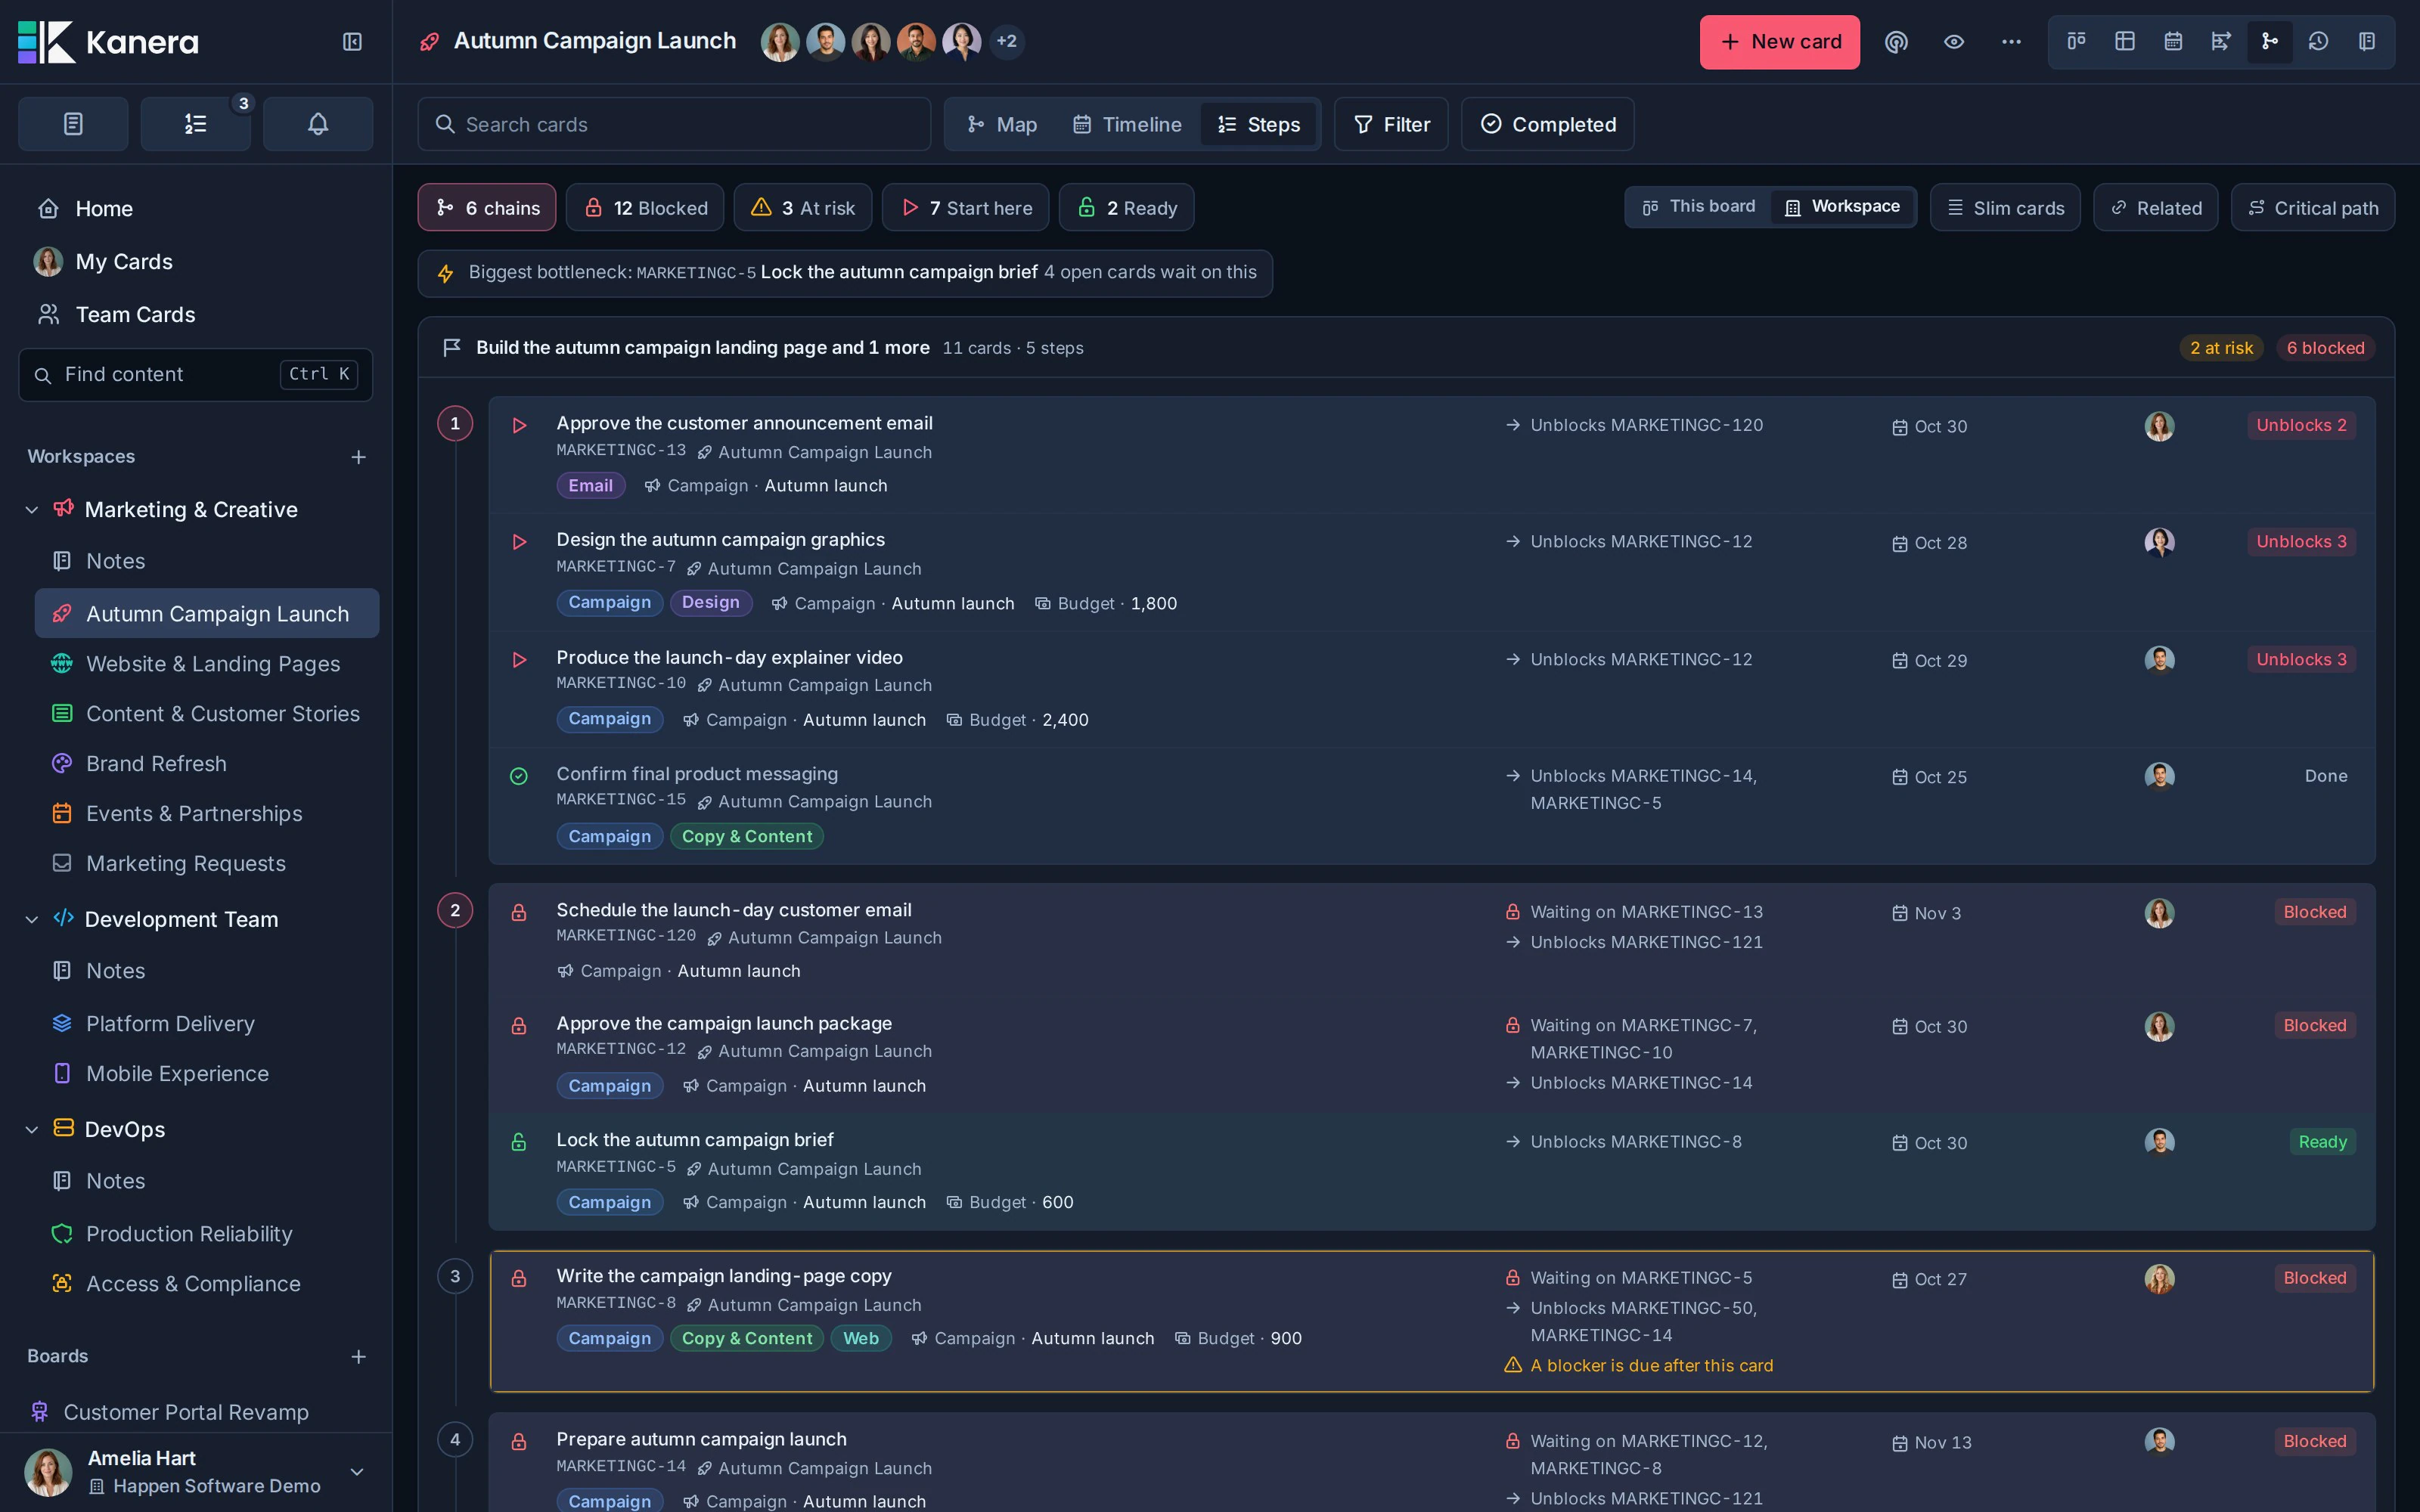Open Platform Delivery board
This screenshot has width=2420, height=1512.
(207, 1024)
